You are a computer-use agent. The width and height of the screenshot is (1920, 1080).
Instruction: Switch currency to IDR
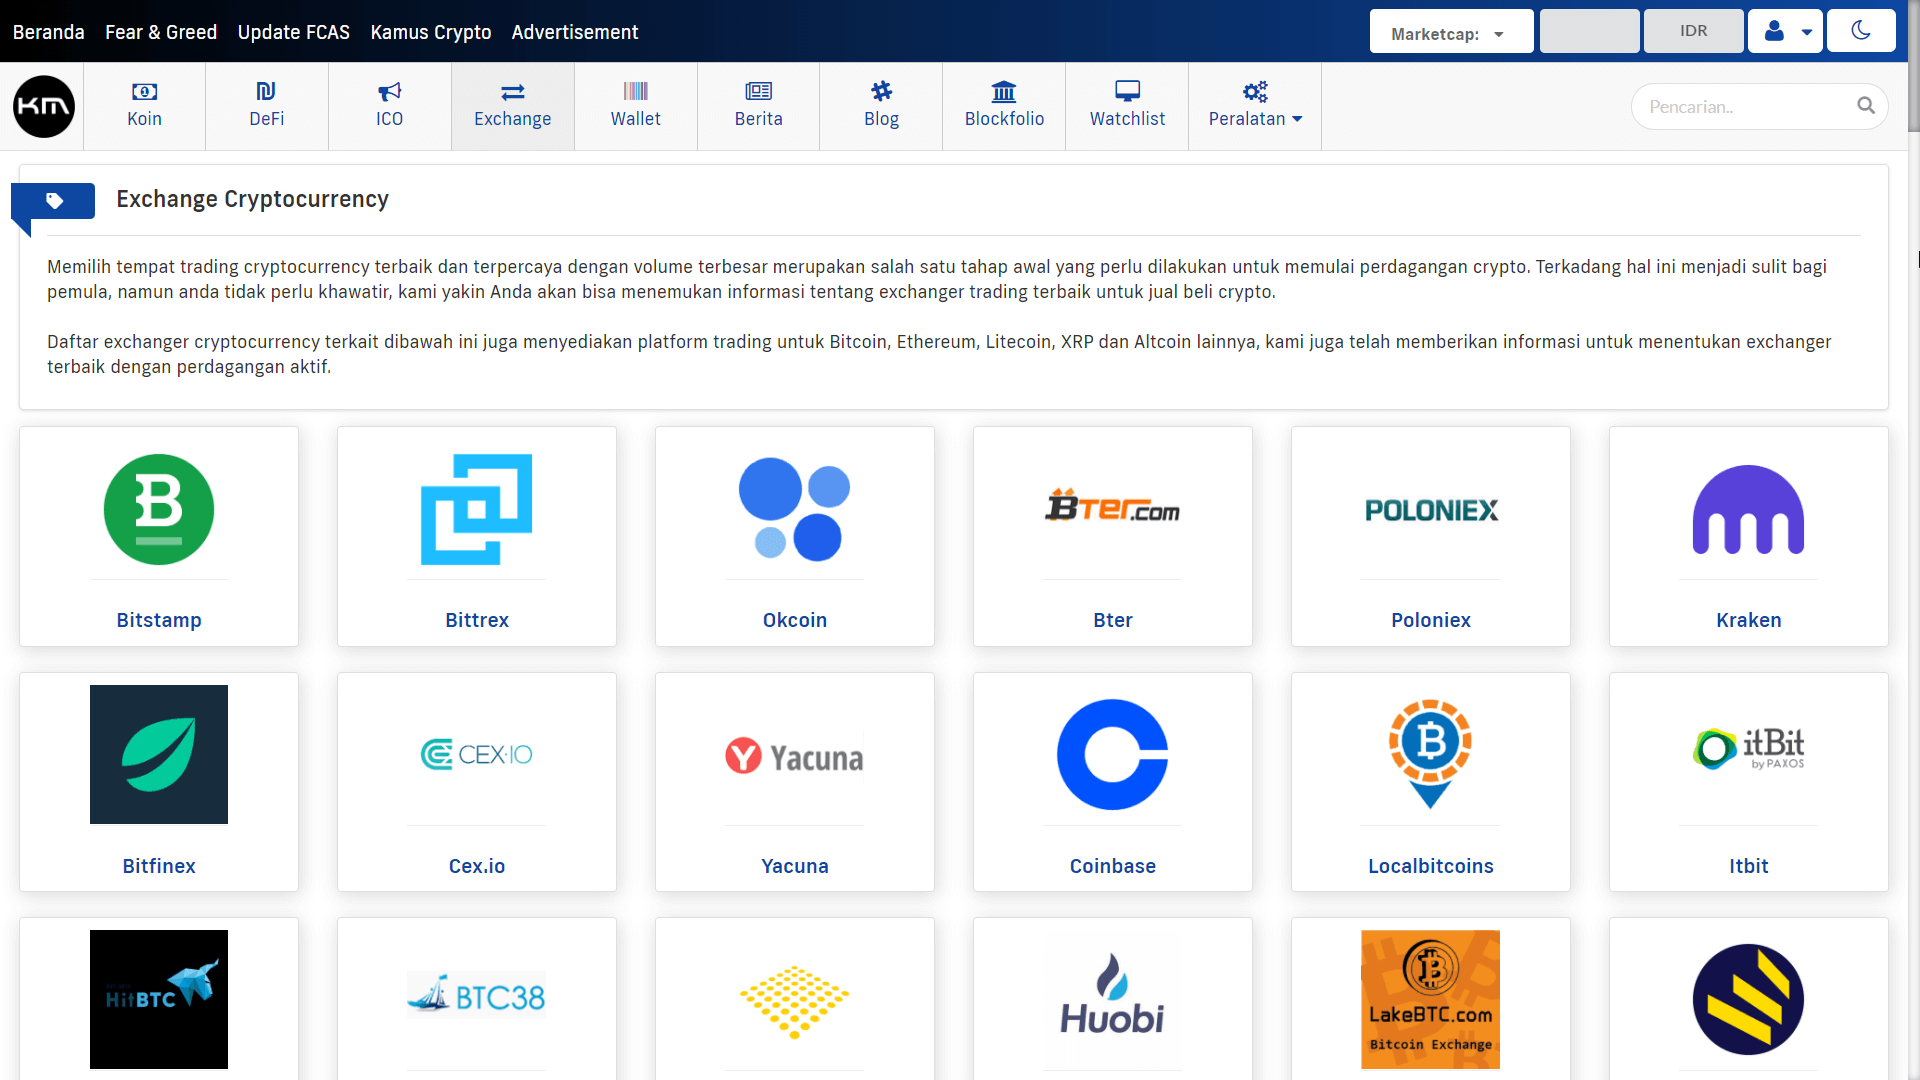[x=1693, y=30]
